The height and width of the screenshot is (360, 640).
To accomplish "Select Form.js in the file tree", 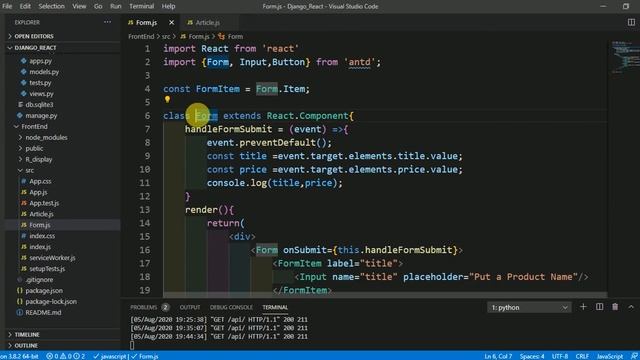I will click(40, 225).
